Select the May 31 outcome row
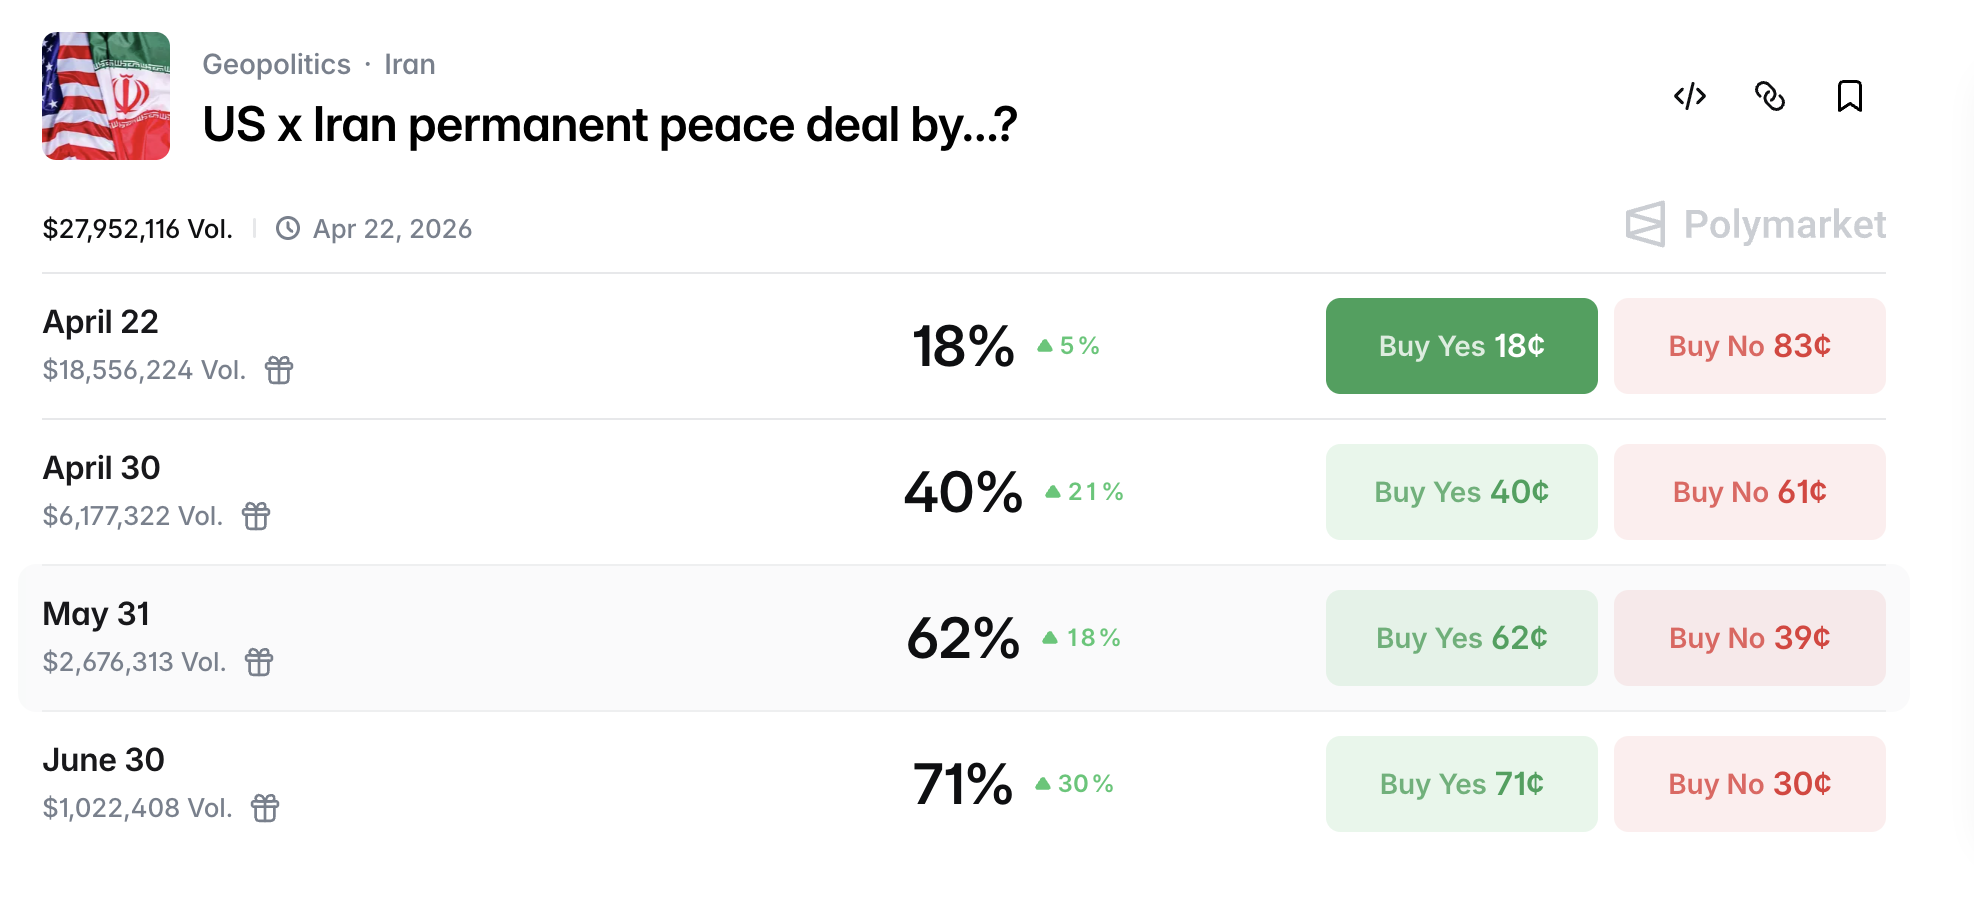 600,638
